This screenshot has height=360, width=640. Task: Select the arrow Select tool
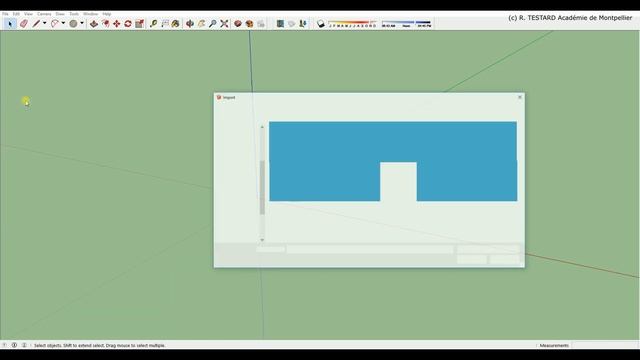(10, 24)
